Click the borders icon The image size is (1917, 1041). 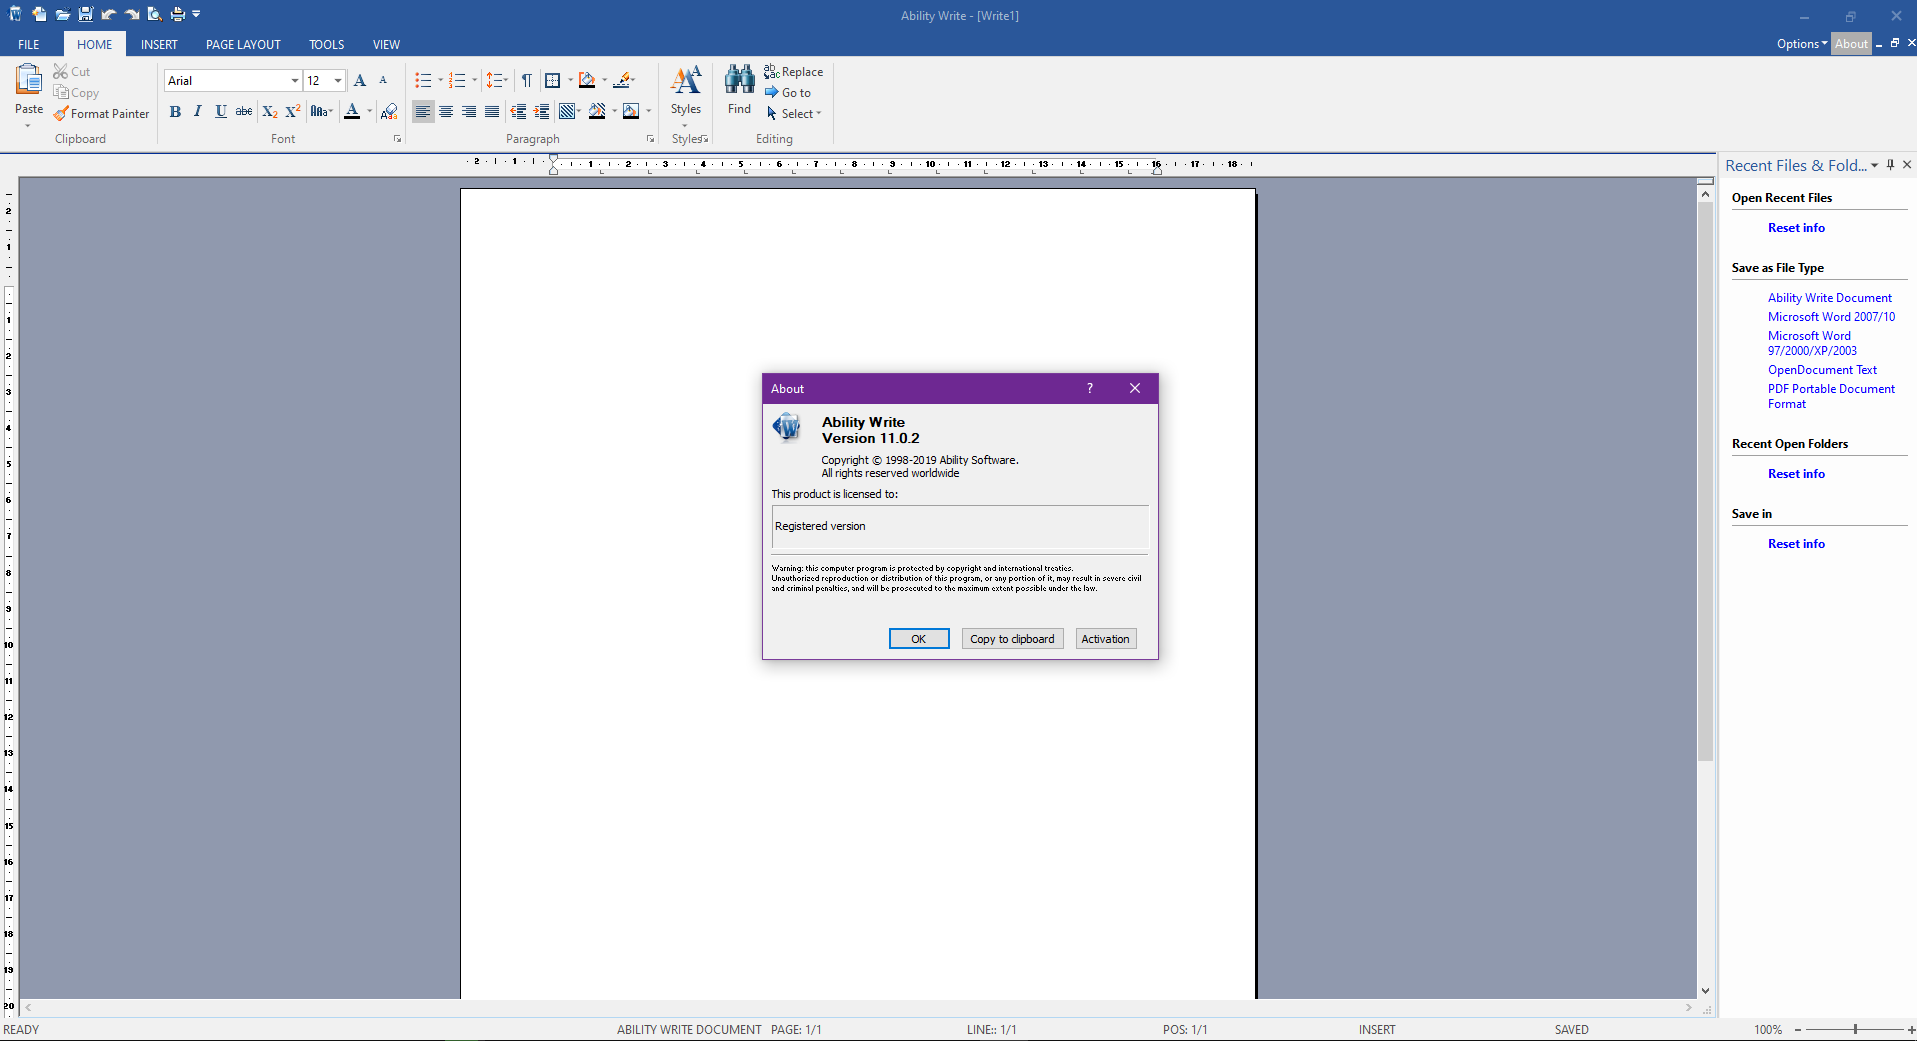pyautogui.click(x=552, y=80)
